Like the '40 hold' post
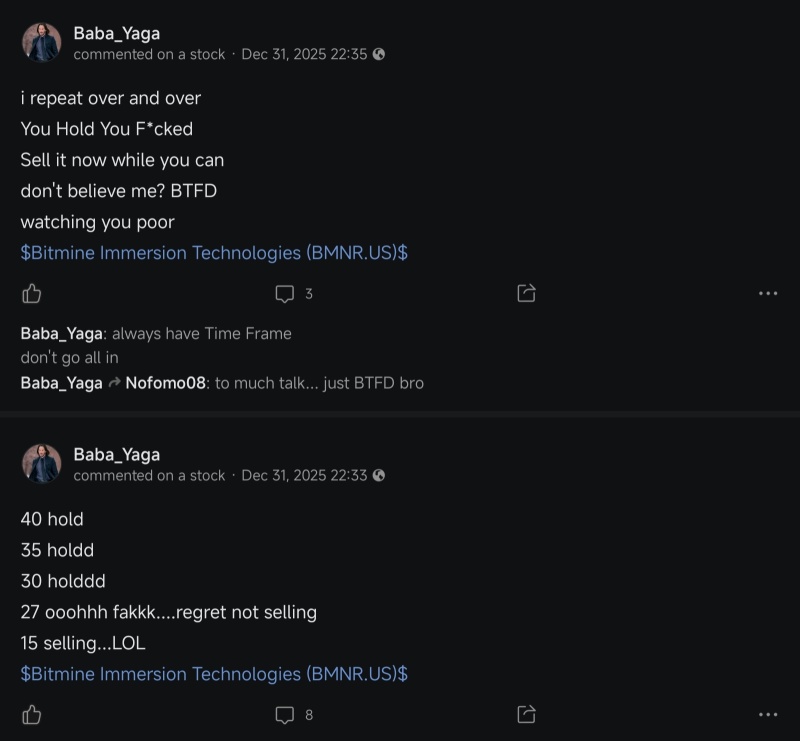The image size is (800, 741). 32,714
